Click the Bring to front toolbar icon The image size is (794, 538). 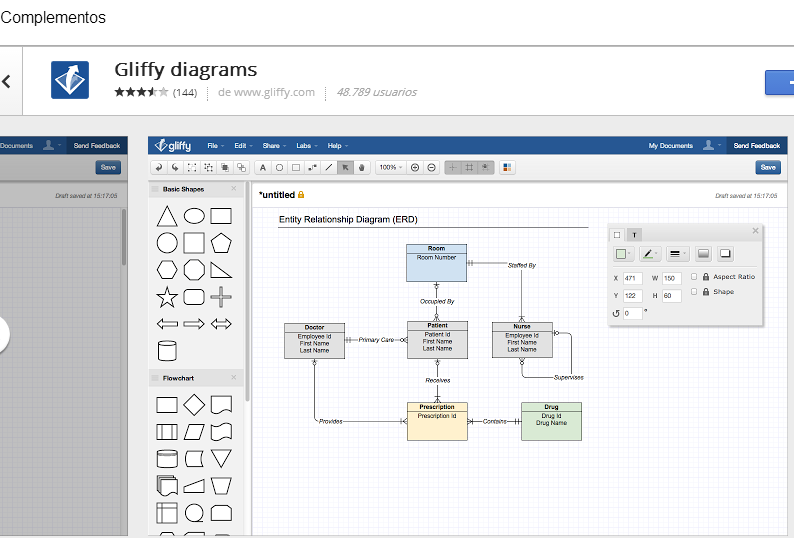pyautogui.click(x=225, y=167)
